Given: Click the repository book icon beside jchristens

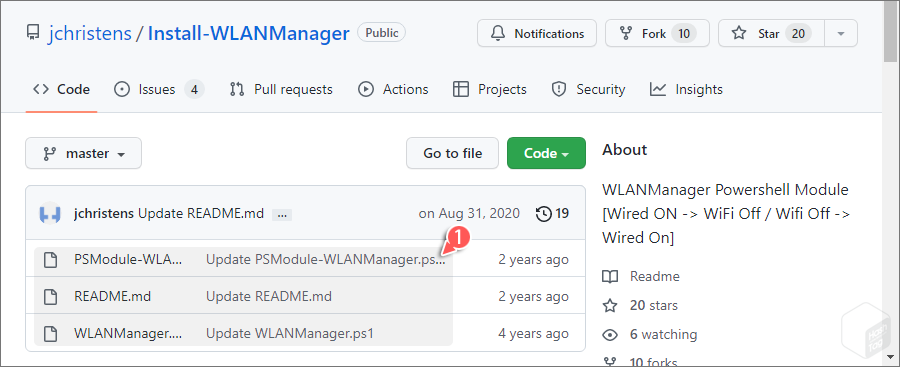Looking at the screenshot, I should (x=33, y=33).
